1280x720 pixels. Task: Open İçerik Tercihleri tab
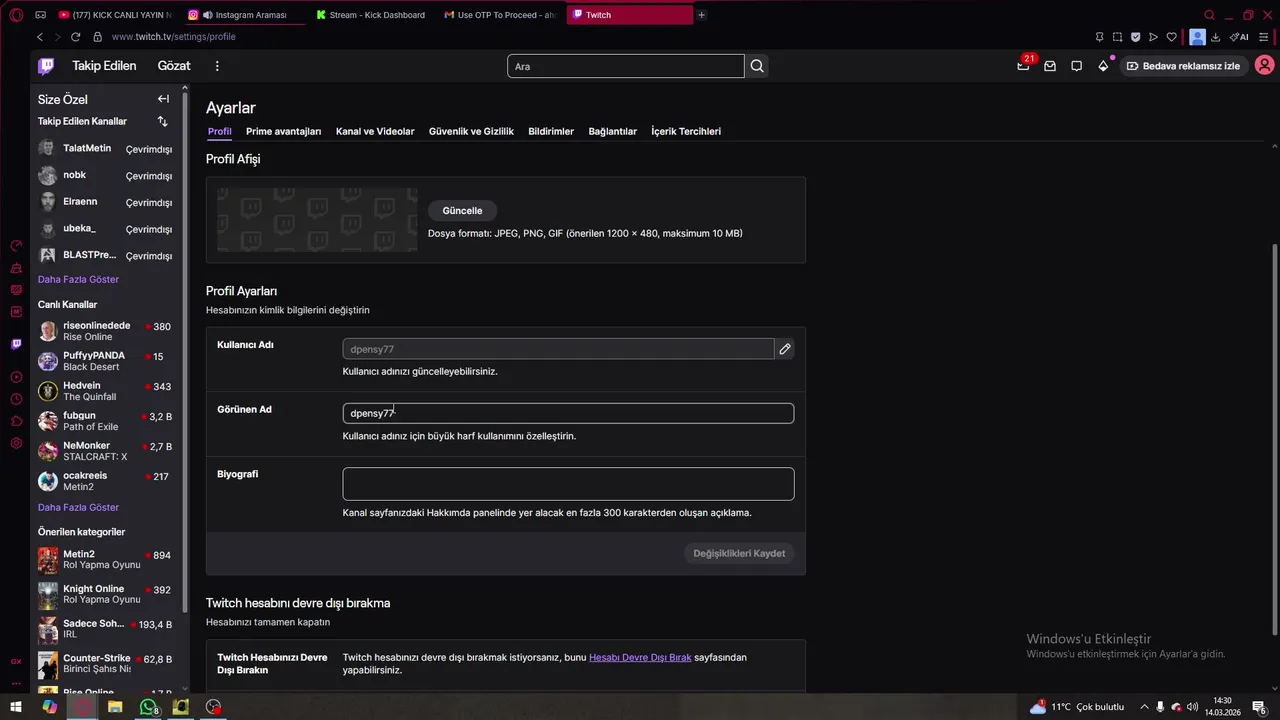[x=686, y=131]
